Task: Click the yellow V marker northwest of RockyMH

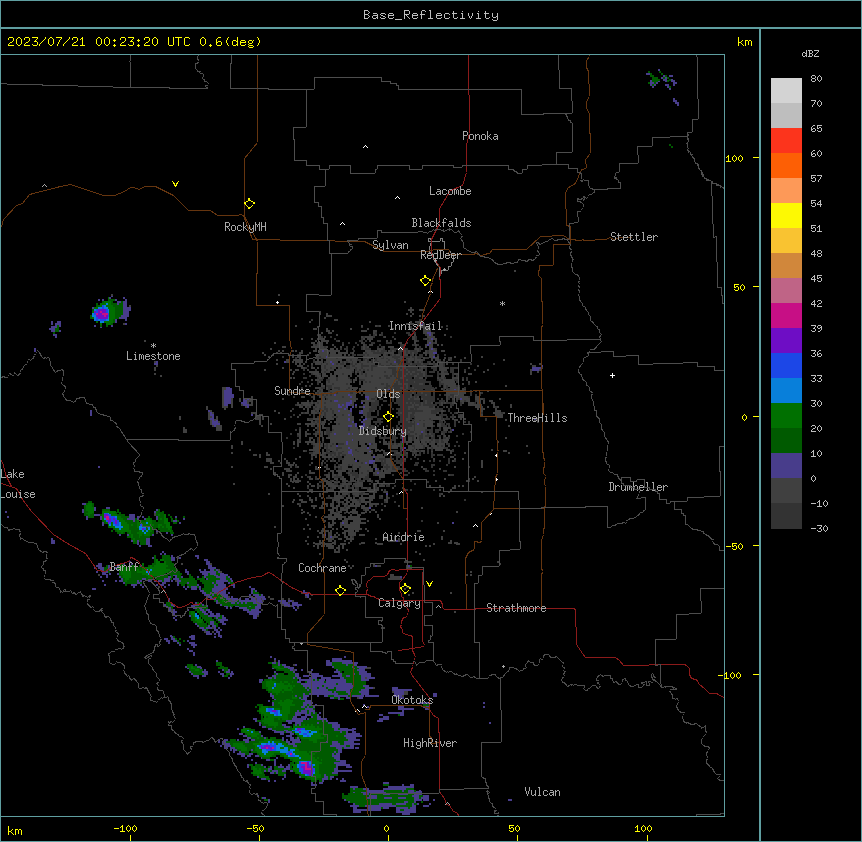Action: coord(175,184)
